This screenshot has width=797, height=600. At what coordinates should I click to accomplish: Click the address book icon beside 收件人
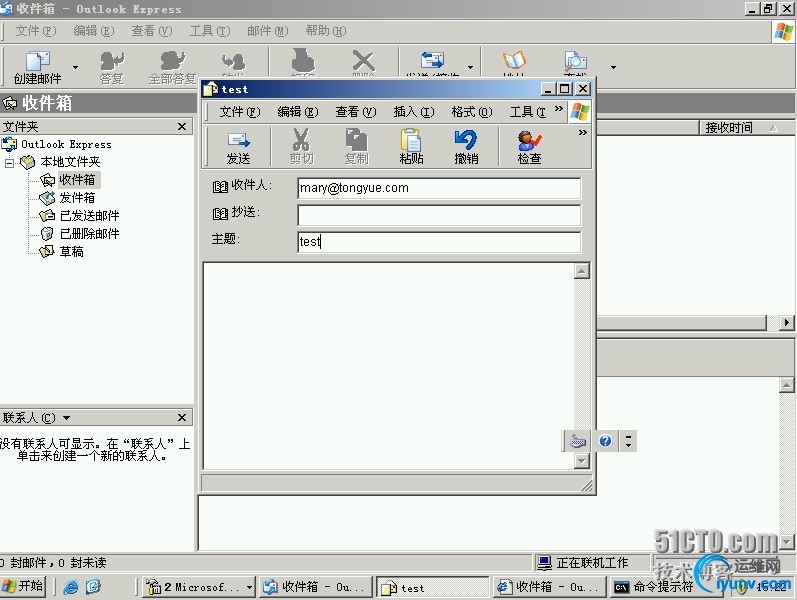(220, 187)
